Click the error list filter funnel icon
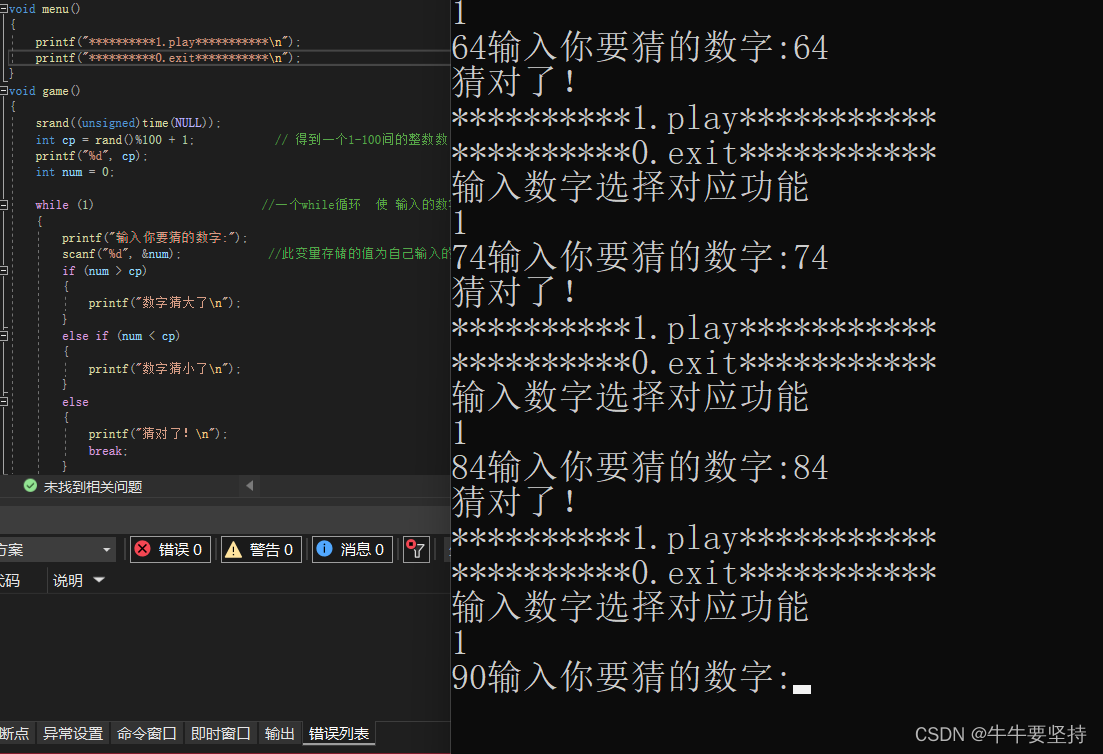 coord(416,549)
